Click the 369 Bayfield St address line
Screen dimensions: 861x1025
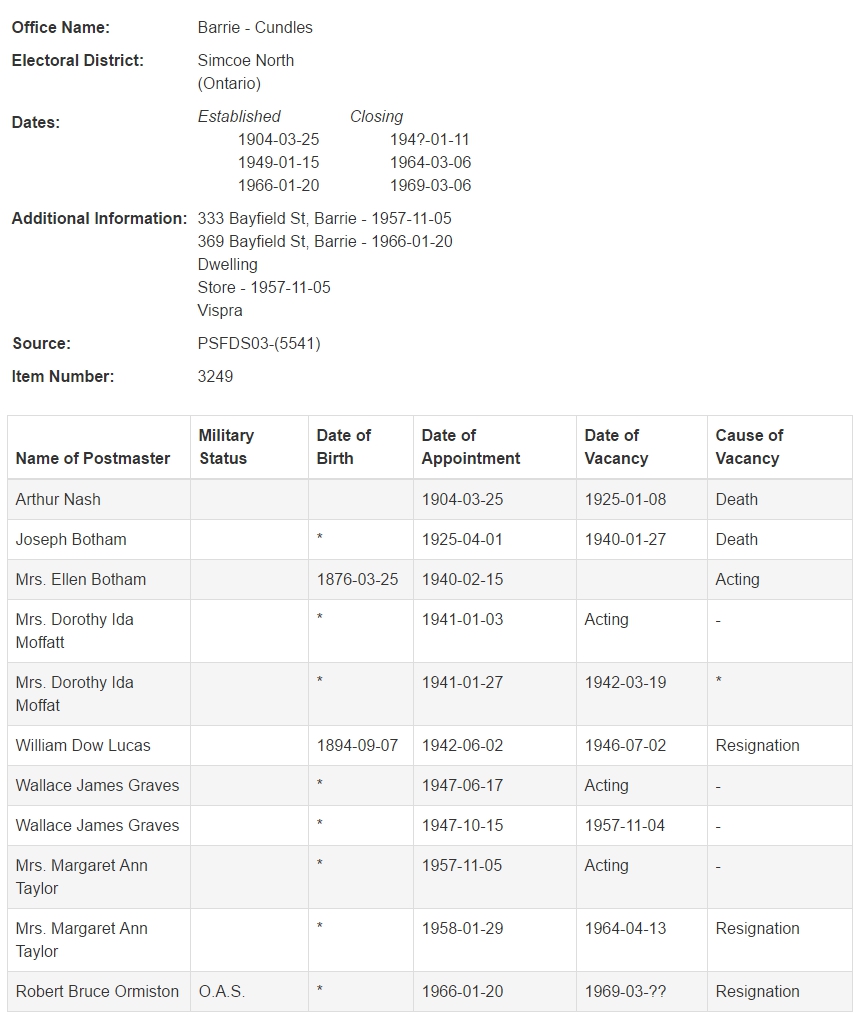click(x=325, y=241)
